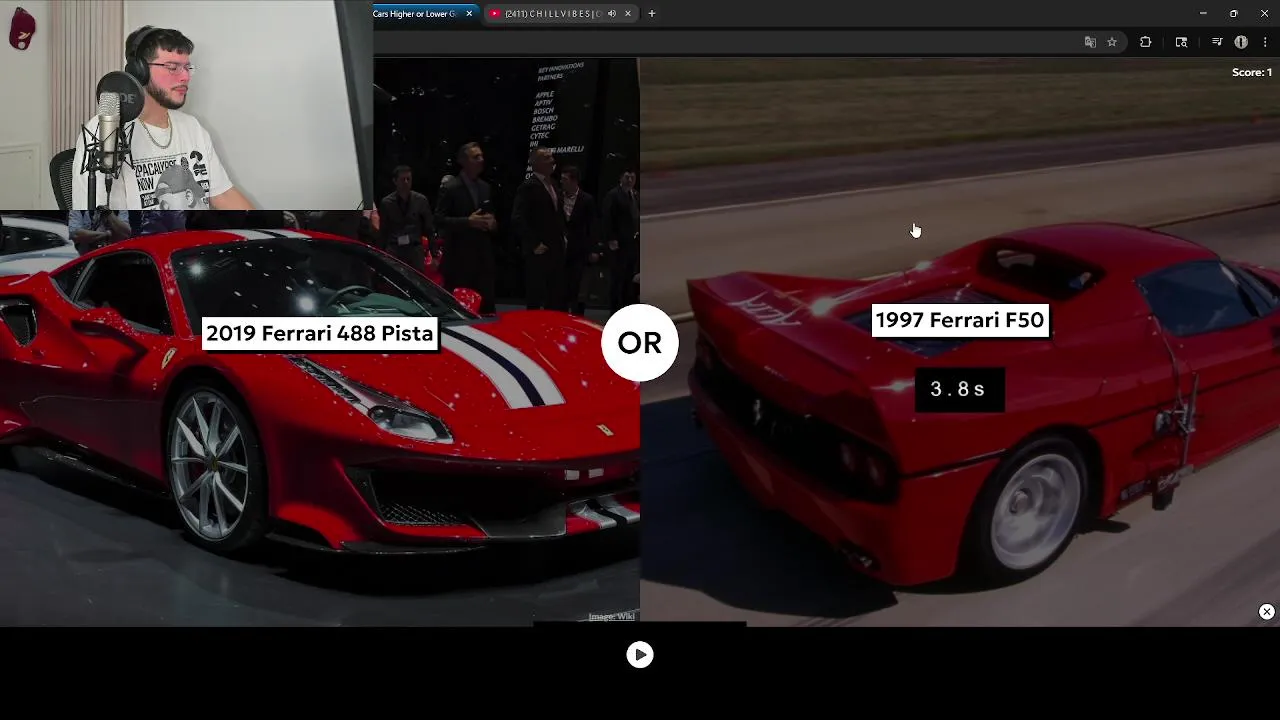Click the media controls icon in toolbar
This screenshot has width=1280, height=720.
click(x=1217, y=42)
